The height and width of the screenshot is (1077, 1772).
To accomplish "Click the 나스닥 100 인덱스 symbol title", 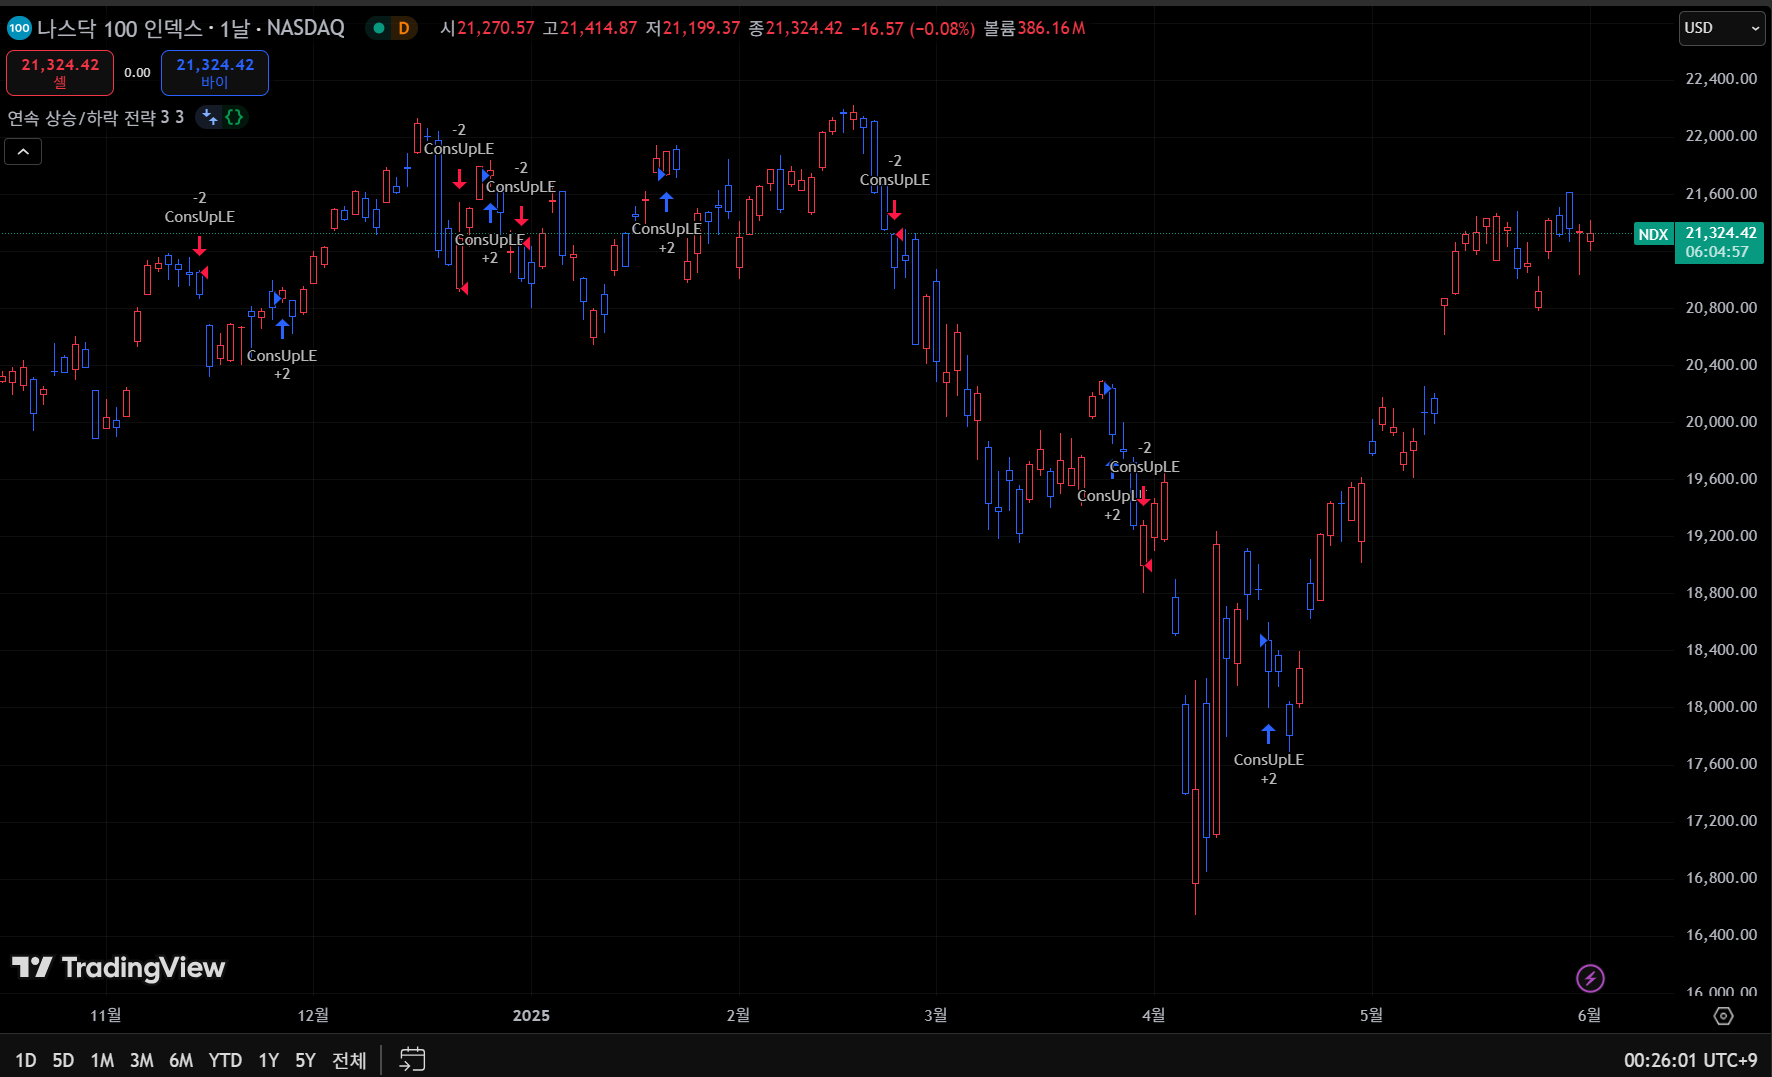I will 120,28.
